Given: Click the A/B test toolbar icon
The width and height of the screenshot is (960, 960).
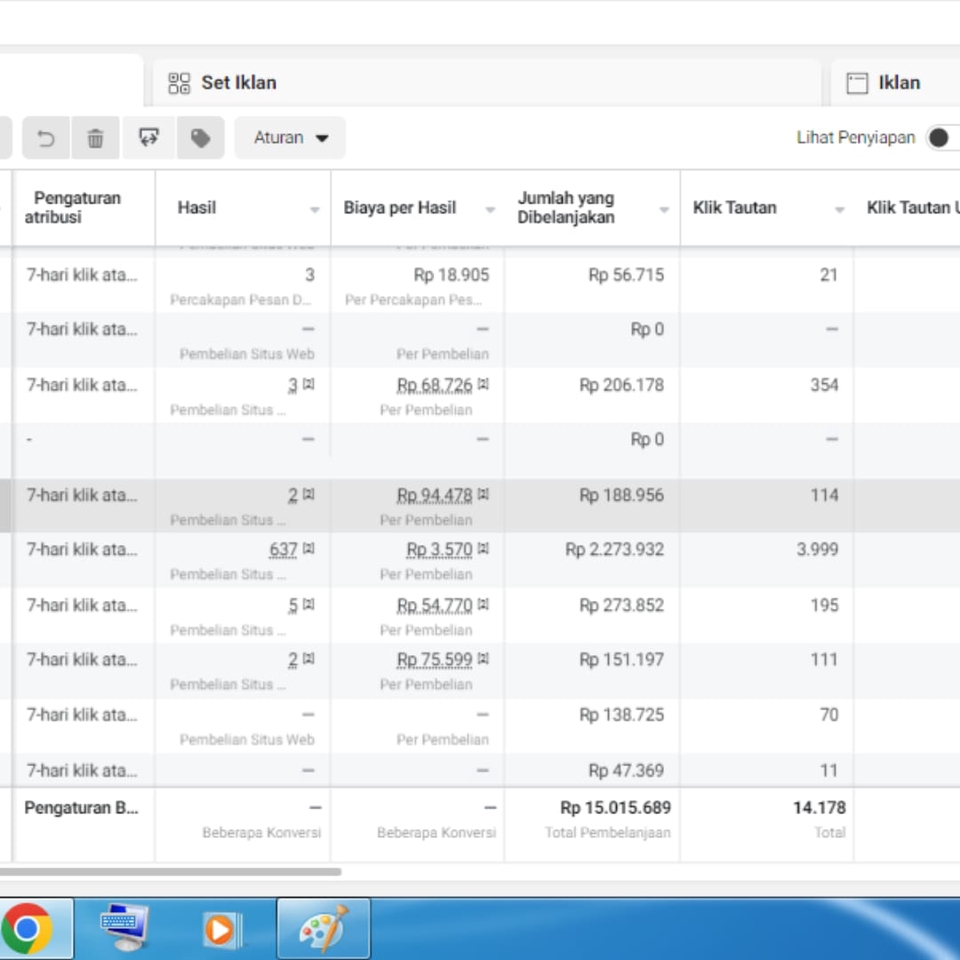Looking at the screenshot, I should (149, 138).
